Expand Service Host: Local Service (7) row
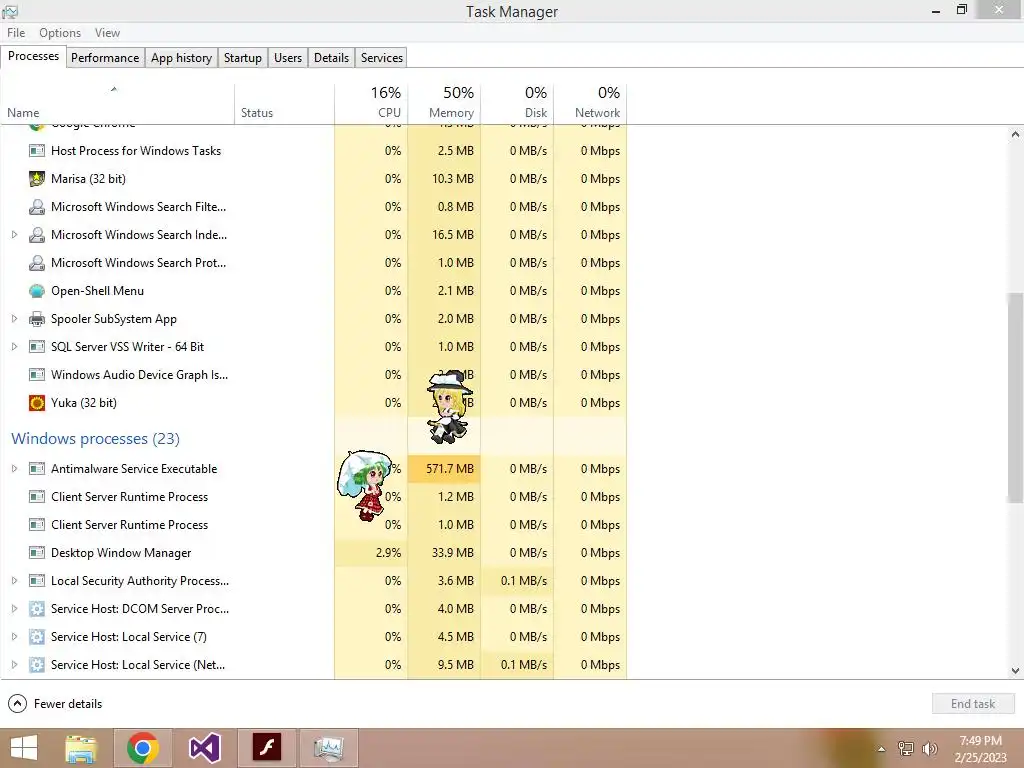Viewport: 1024px width, 768px height. tap(14, 637)
